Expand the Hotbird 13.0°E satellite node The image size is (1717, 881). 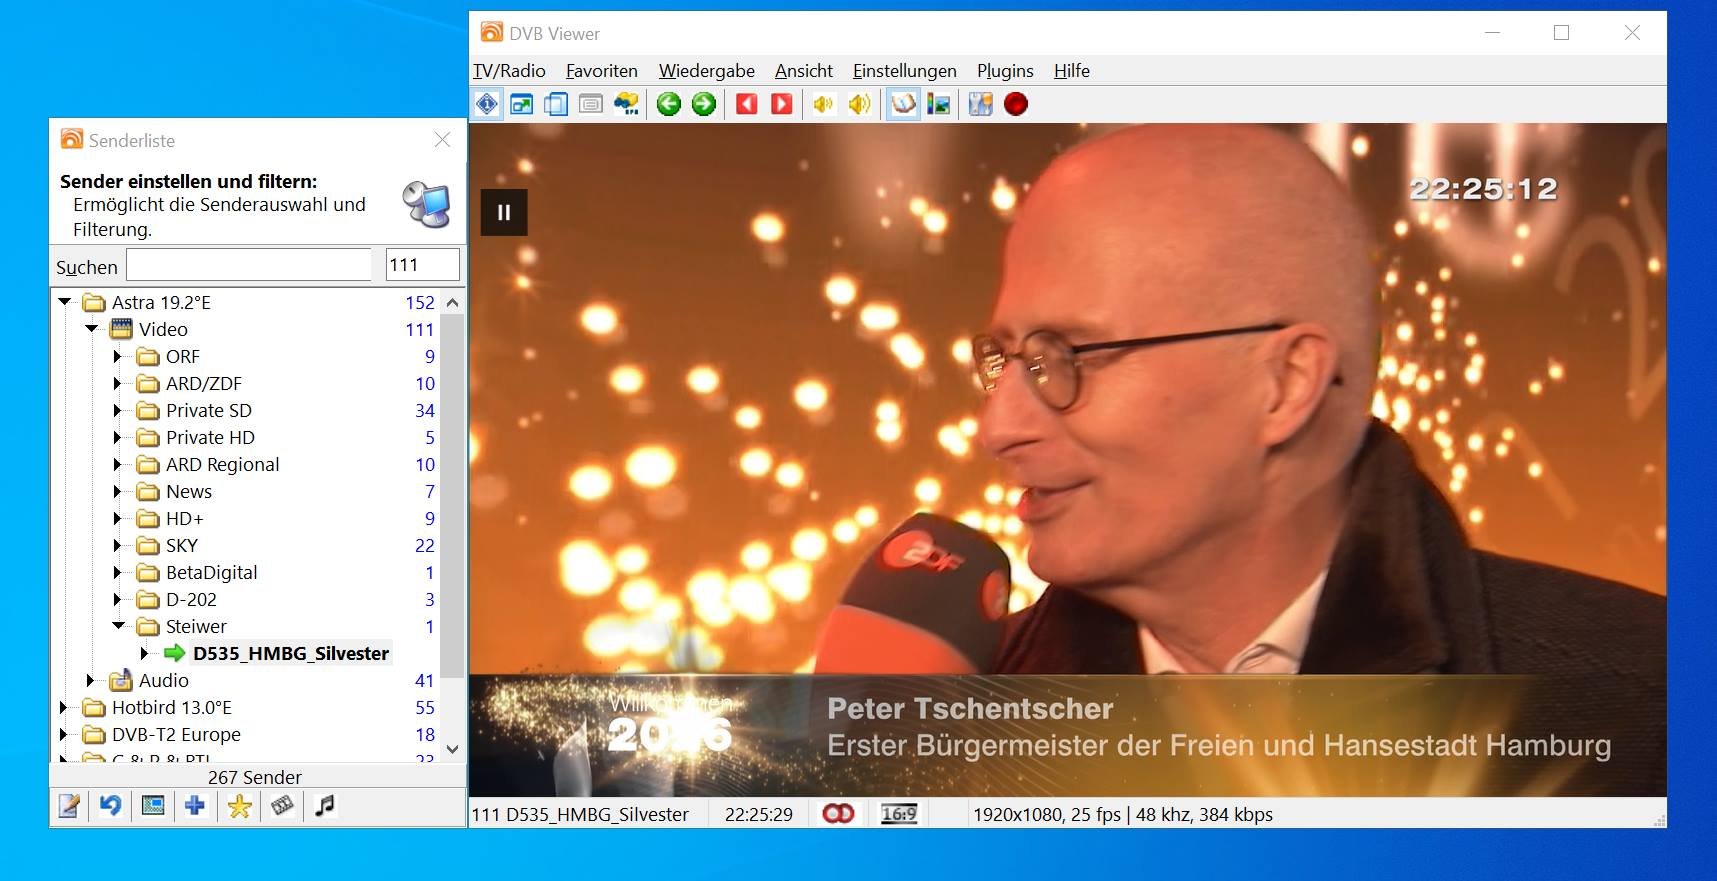(x=64, y=708)
